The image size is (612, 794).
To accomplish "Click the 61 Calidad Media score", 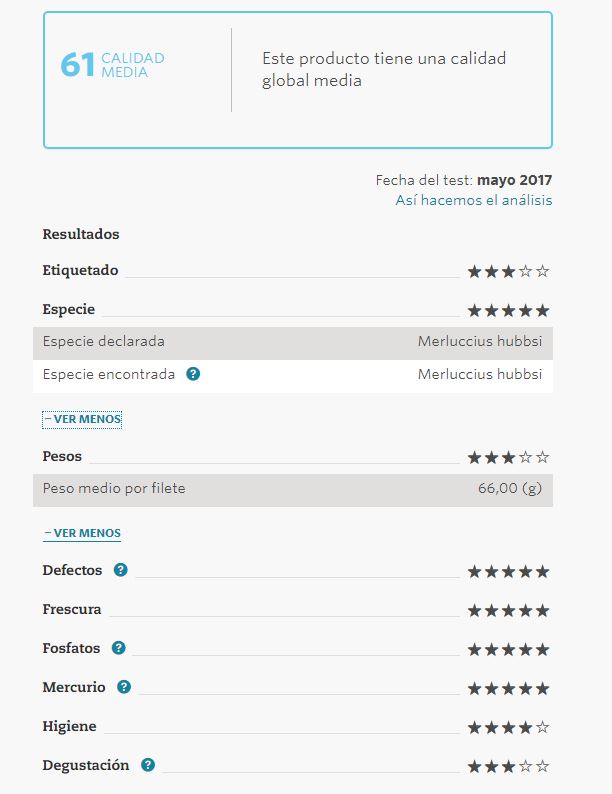I will point(112,65).
